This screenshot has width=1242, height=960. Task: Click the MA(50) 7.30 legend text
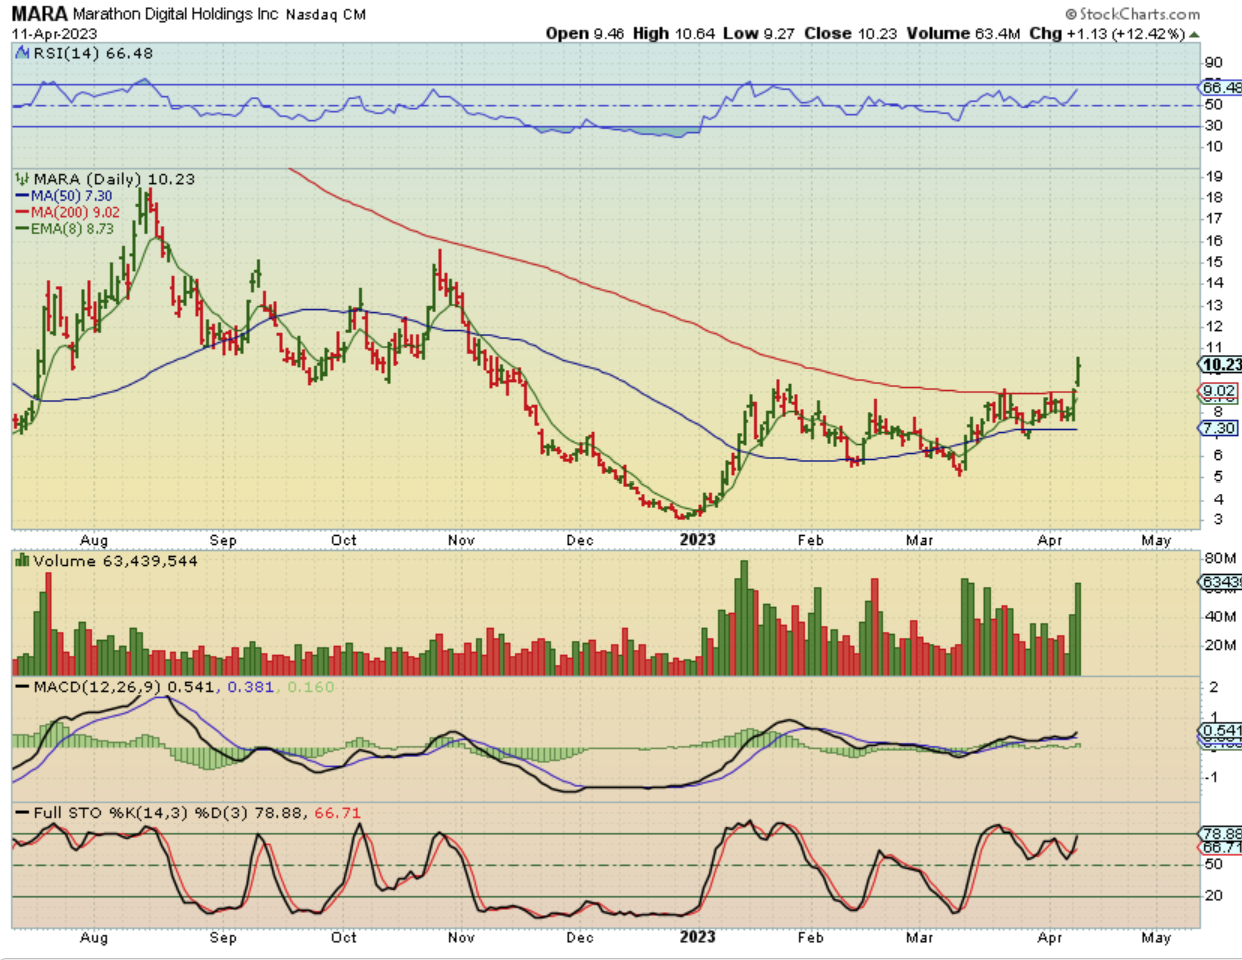point(72,196)
